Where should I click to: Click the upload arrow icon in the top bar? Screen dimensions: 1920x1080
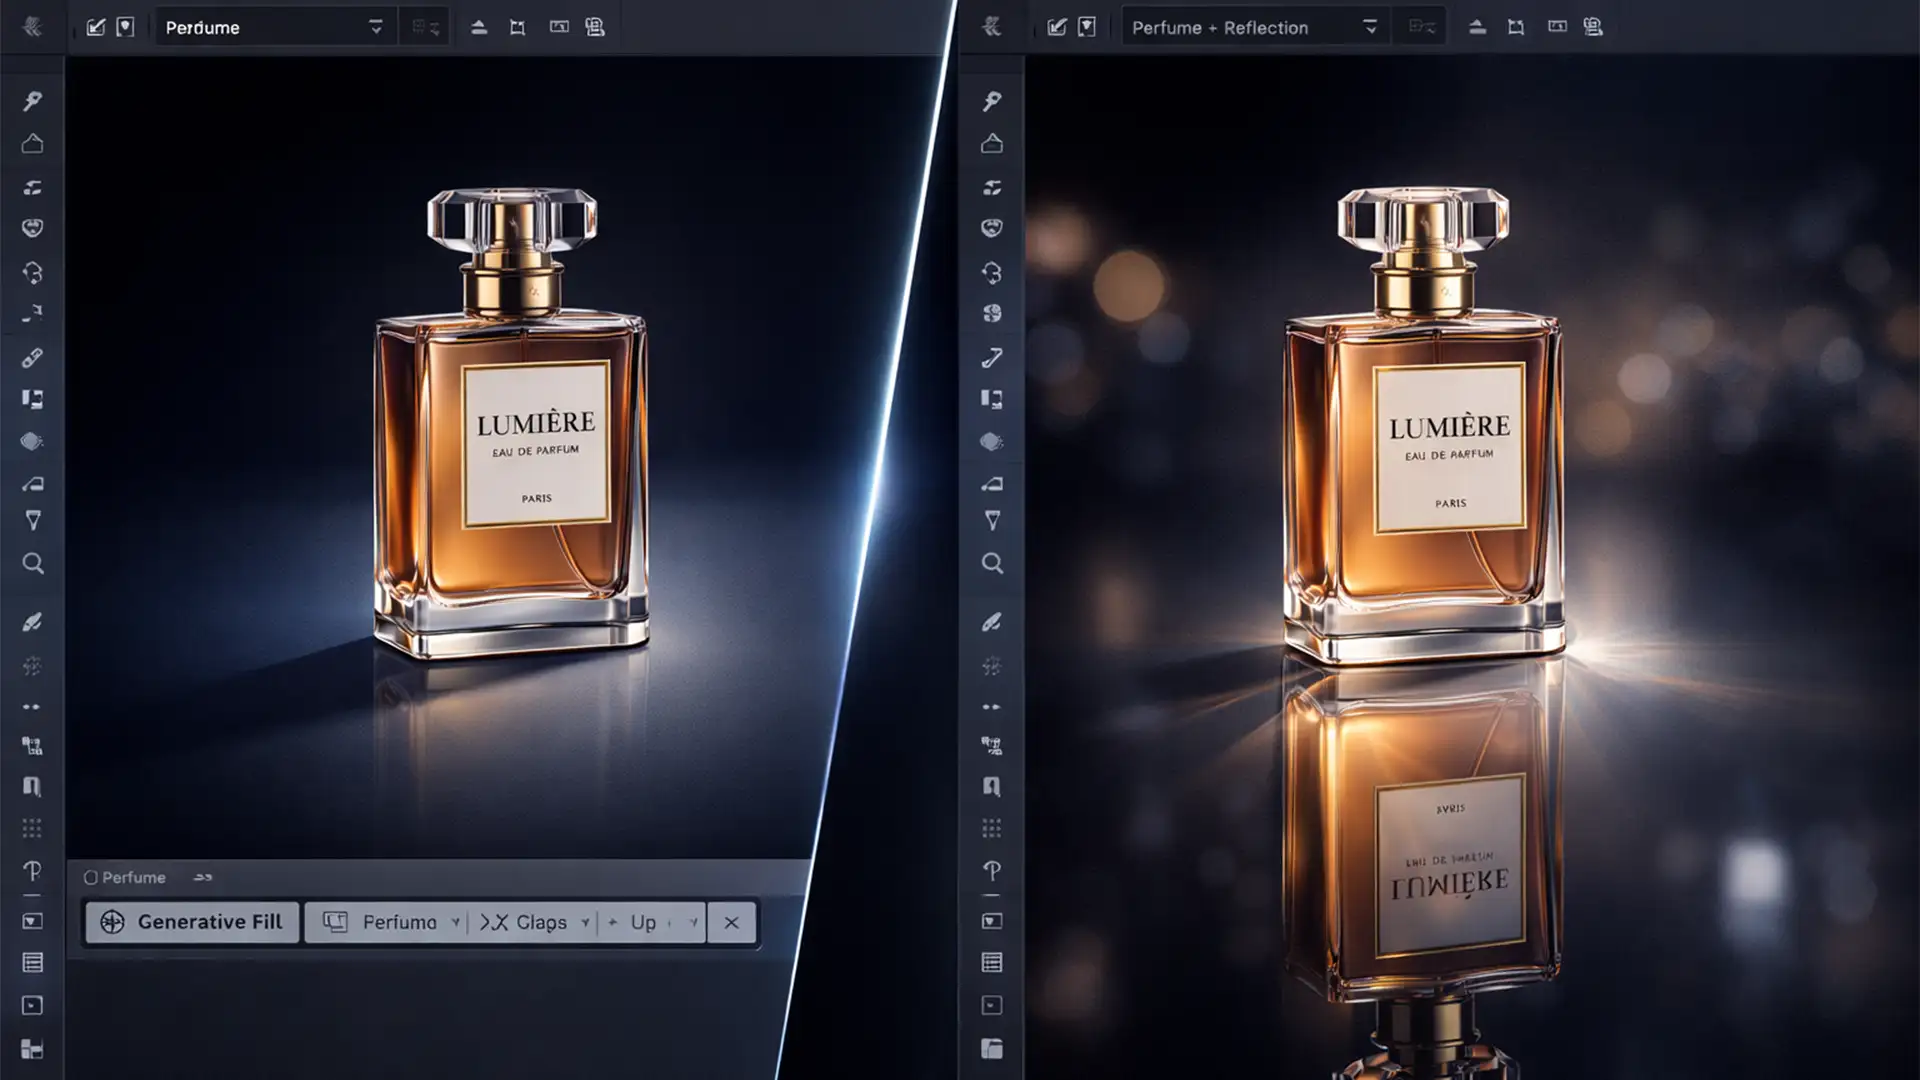[479, 27]
